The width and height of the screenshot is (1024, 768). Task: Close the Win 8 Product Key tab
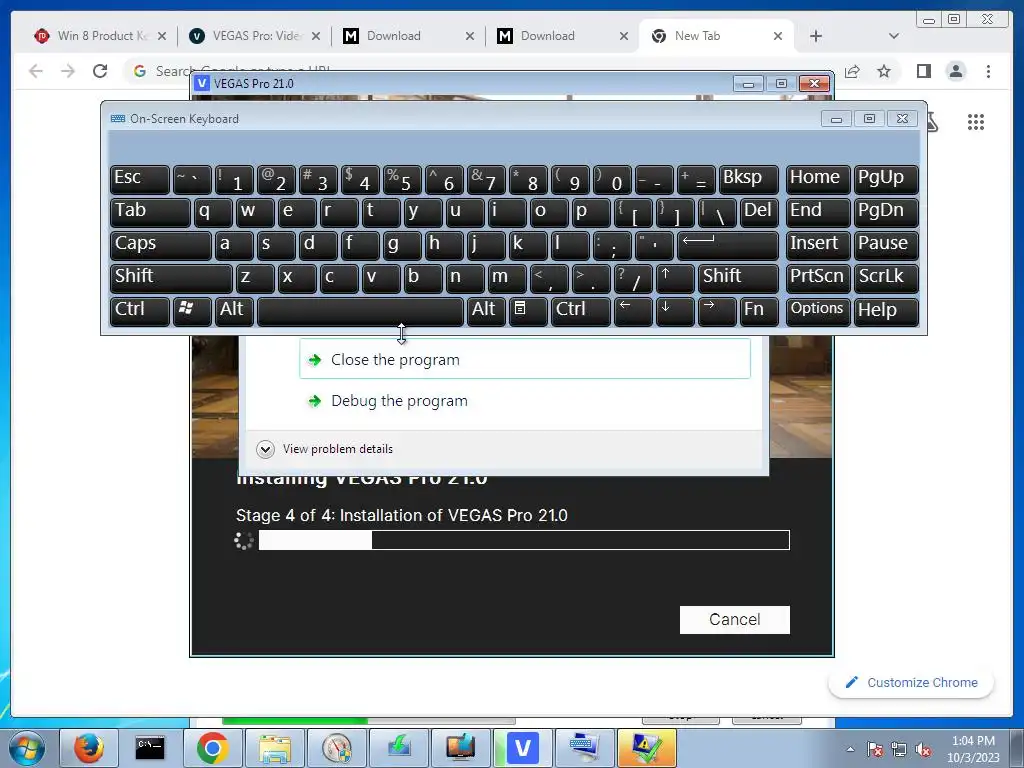pyautogui.click(x=162, y=36)
